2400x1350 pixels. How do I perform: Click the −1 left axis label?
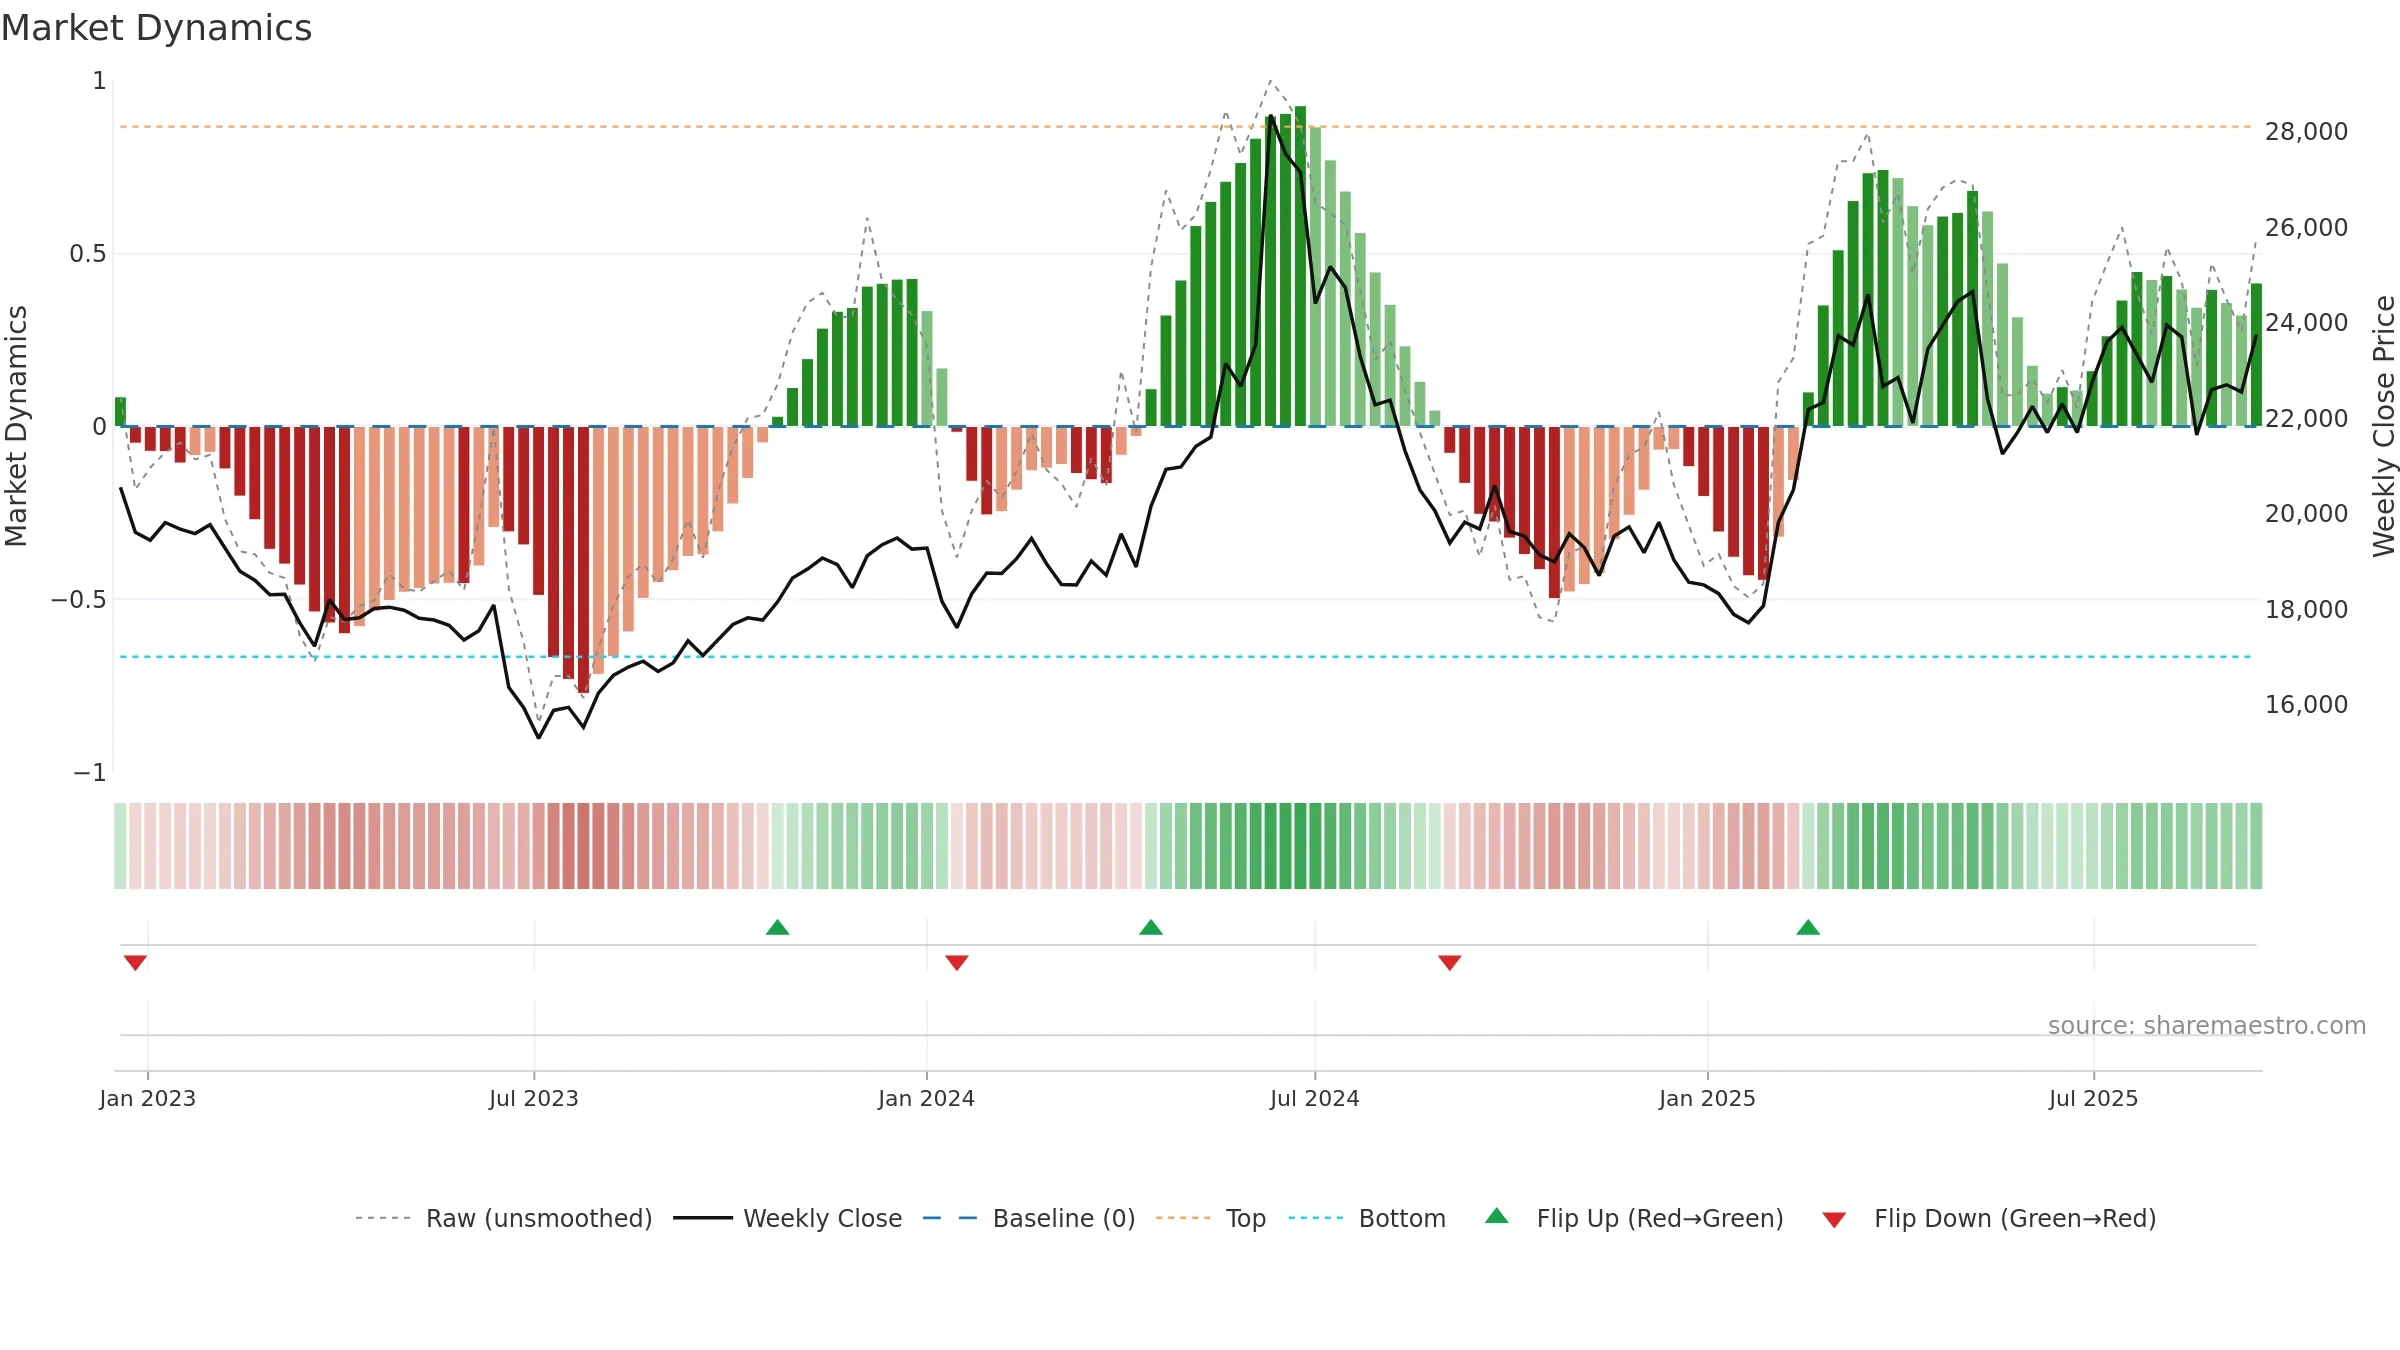point(90,772)
